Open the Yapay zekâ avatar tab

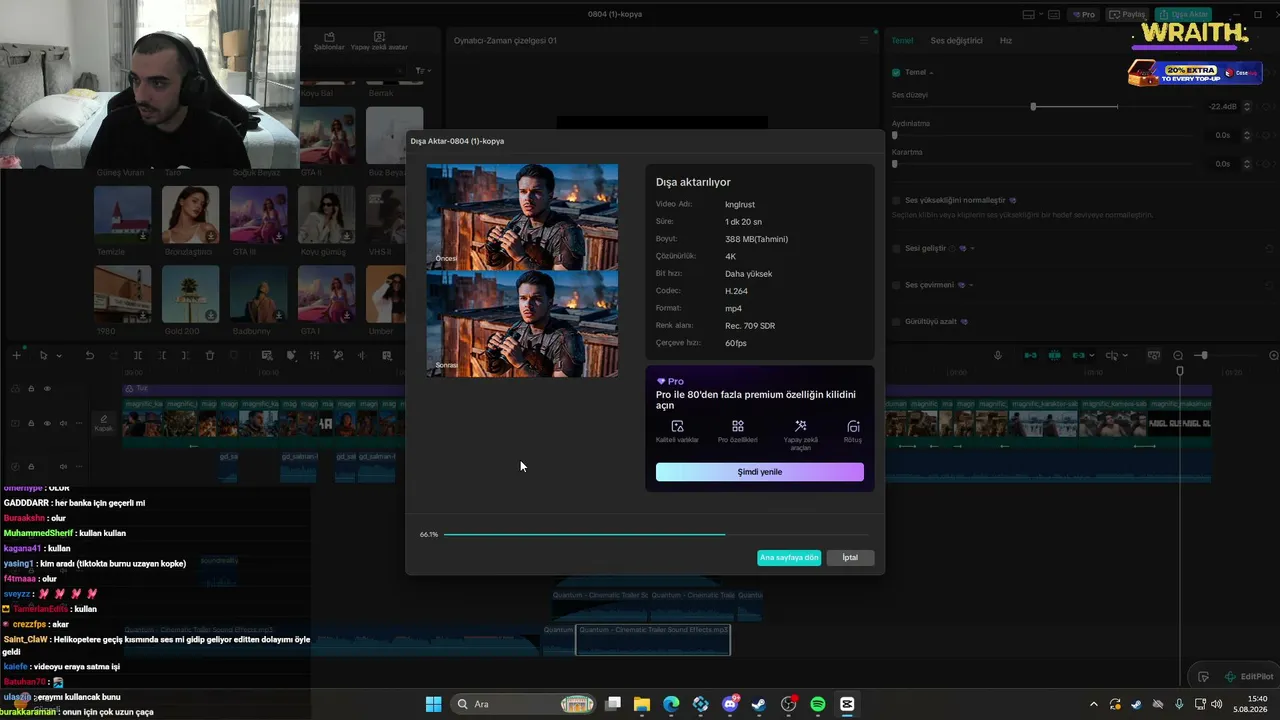[379, 41]
